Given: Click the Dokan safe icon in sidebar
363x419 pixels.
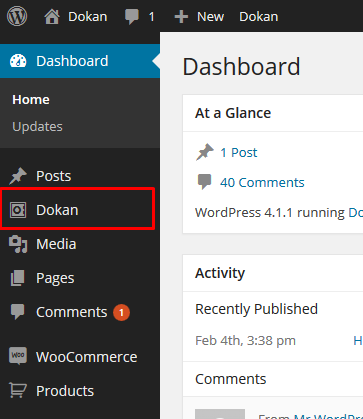Looking at the screenshot, I should [x=18, y=210].
